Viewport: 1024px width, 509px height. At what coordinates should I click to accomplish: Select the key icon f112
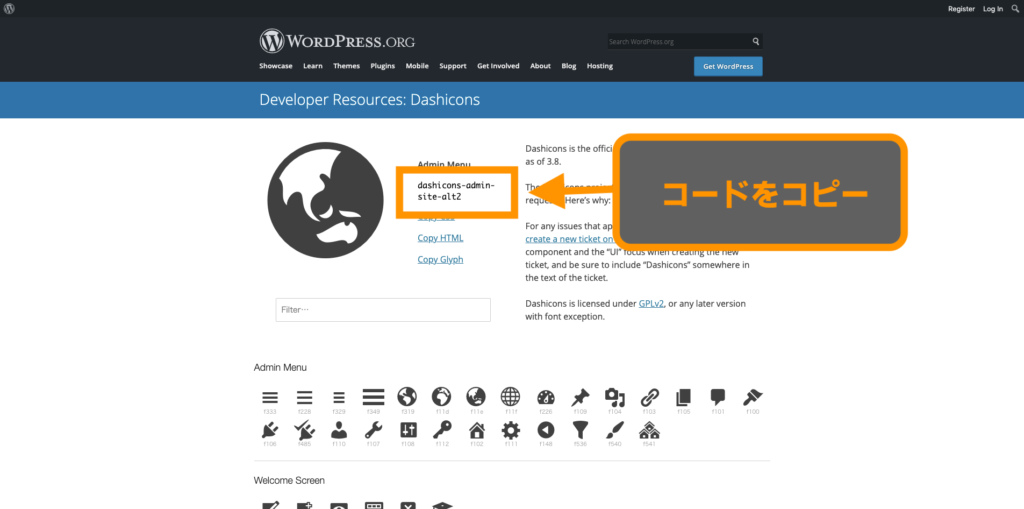point(442,430)
